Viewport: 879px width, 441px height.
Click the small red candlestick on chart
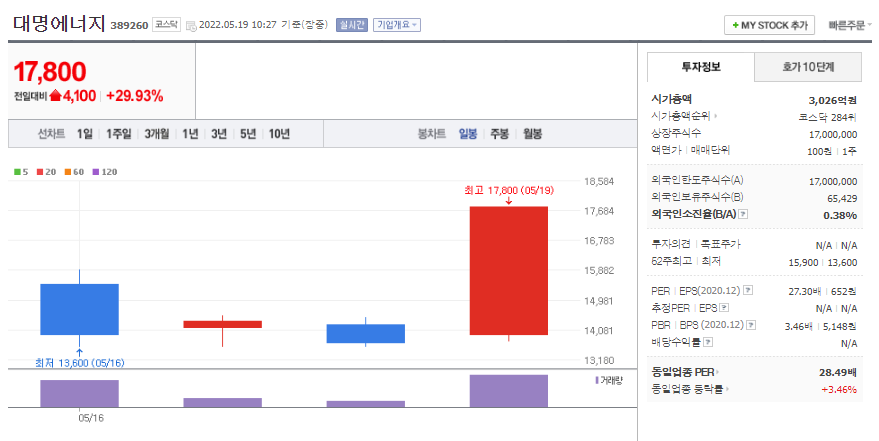[223, 324]
